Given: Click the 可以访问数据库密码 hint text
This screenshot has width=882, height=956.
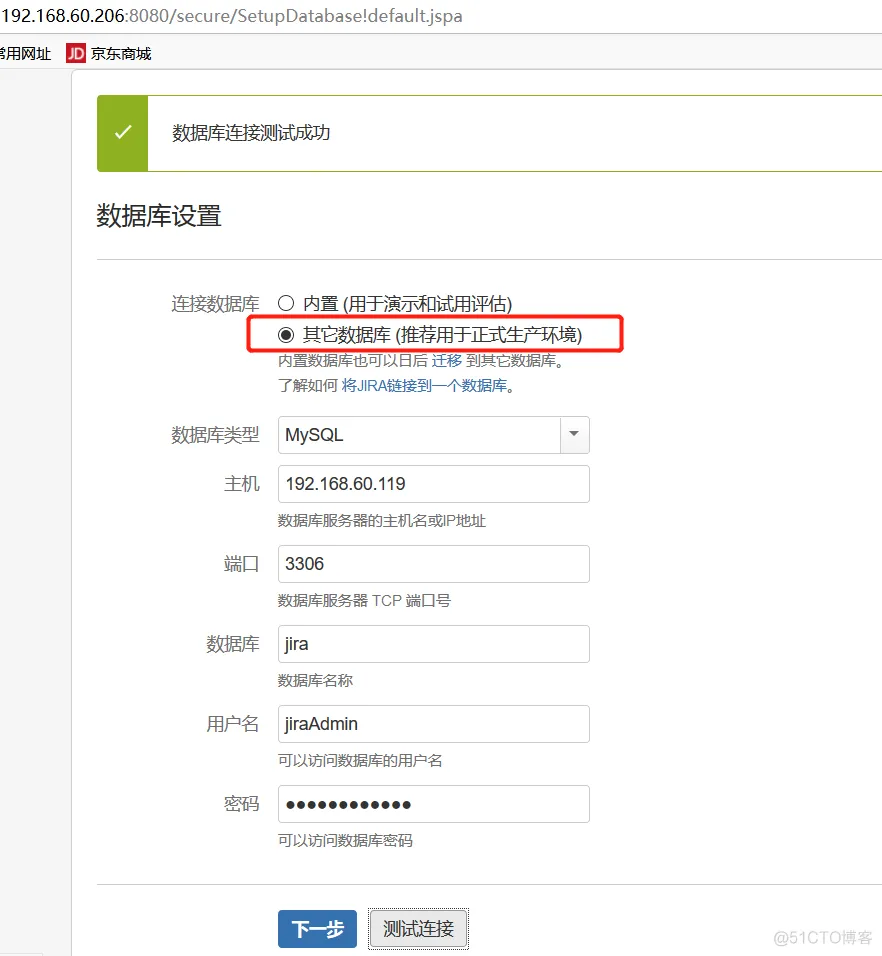Looking at the screenshot, I should click(x=345, y=841).
